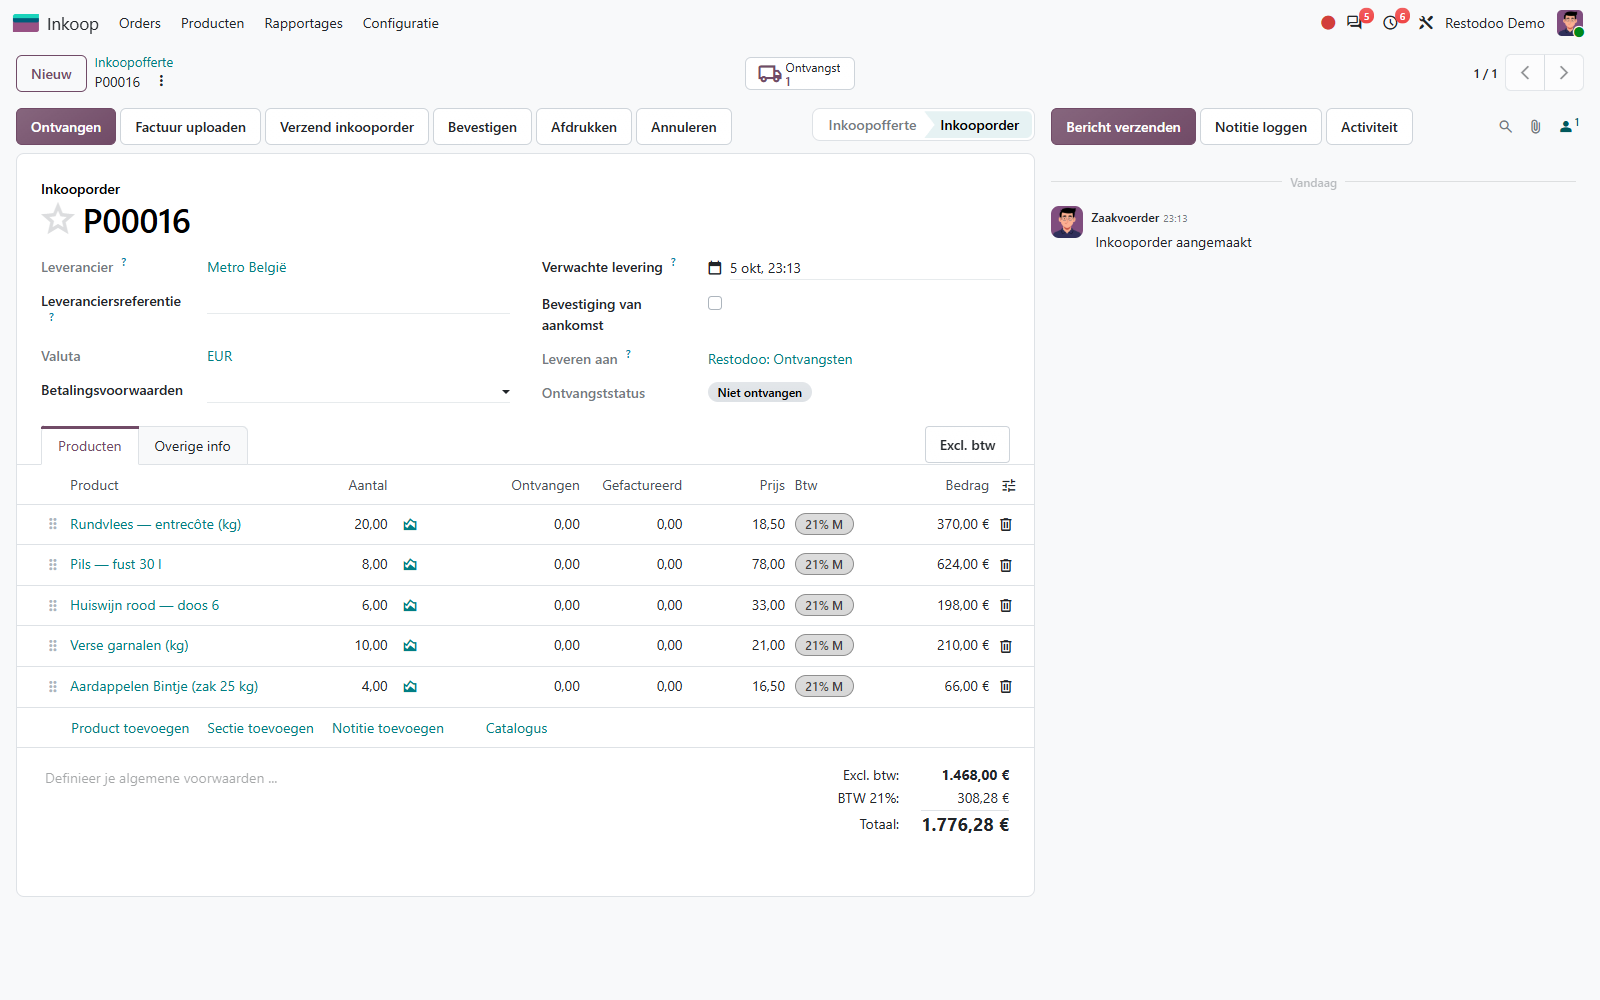Viewport: 1600px width, 1000px height.
Task: Open the followers icon in the chatter
Action: (x=1569, y=126)
